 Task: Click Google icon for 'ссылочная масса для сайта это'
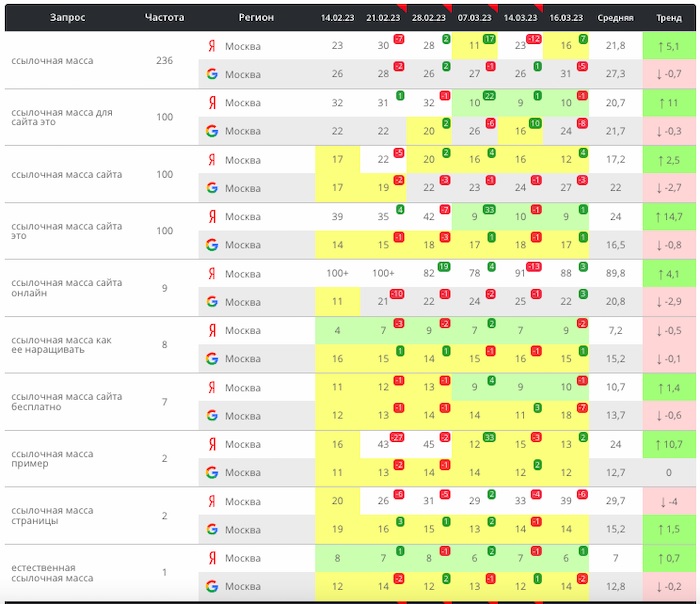coord(212,131)
